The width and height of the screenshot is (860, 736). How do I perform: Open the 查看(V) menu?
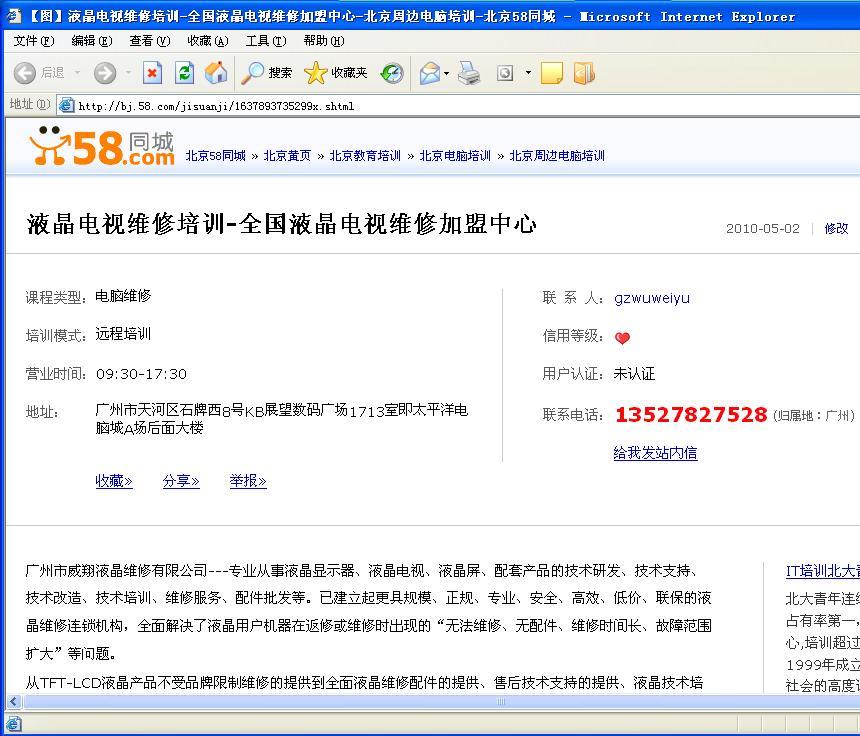tap(149, 41)
